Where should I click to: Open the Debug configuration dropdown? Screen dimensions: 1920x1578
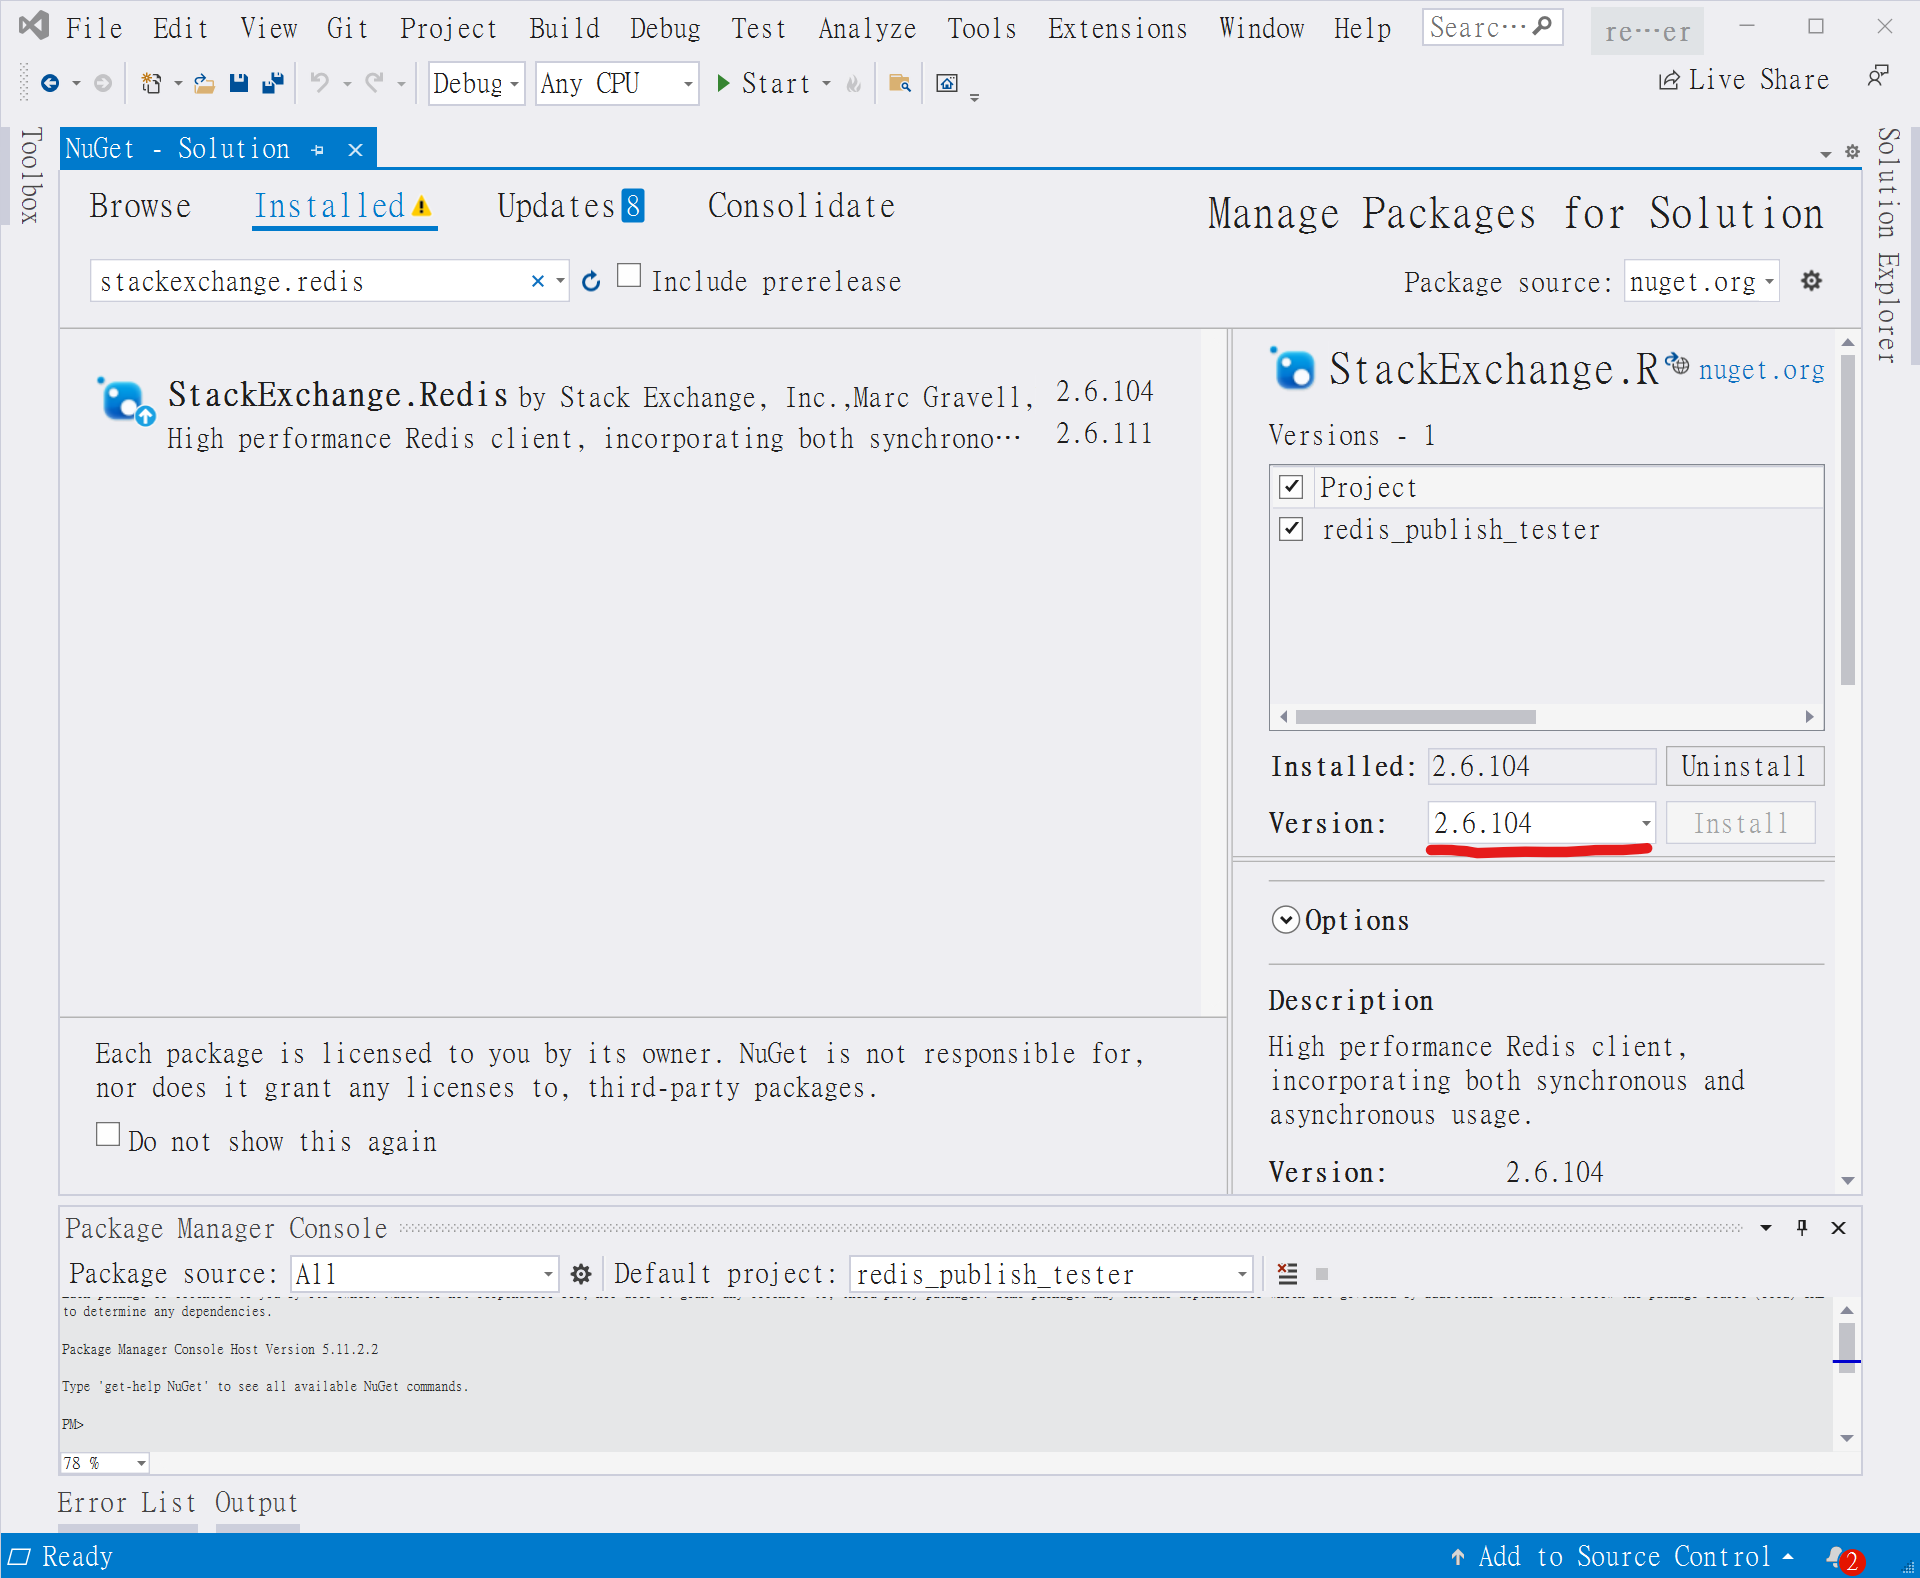click(476, 84)
